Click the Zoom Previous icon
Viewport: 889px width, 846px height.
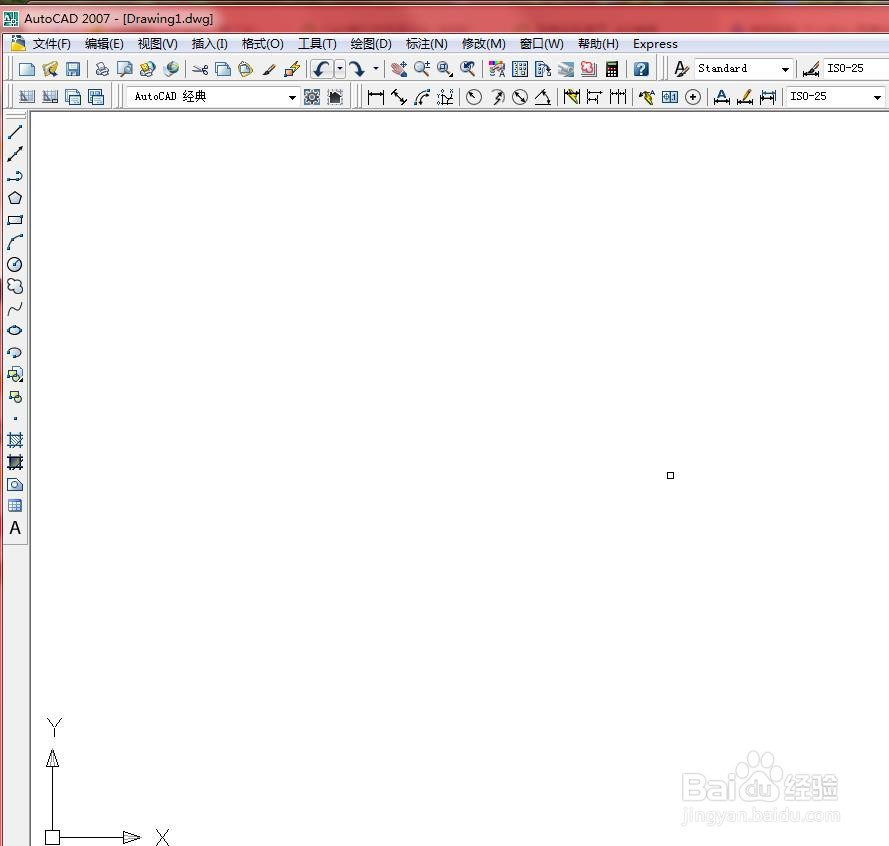(468, 69)
